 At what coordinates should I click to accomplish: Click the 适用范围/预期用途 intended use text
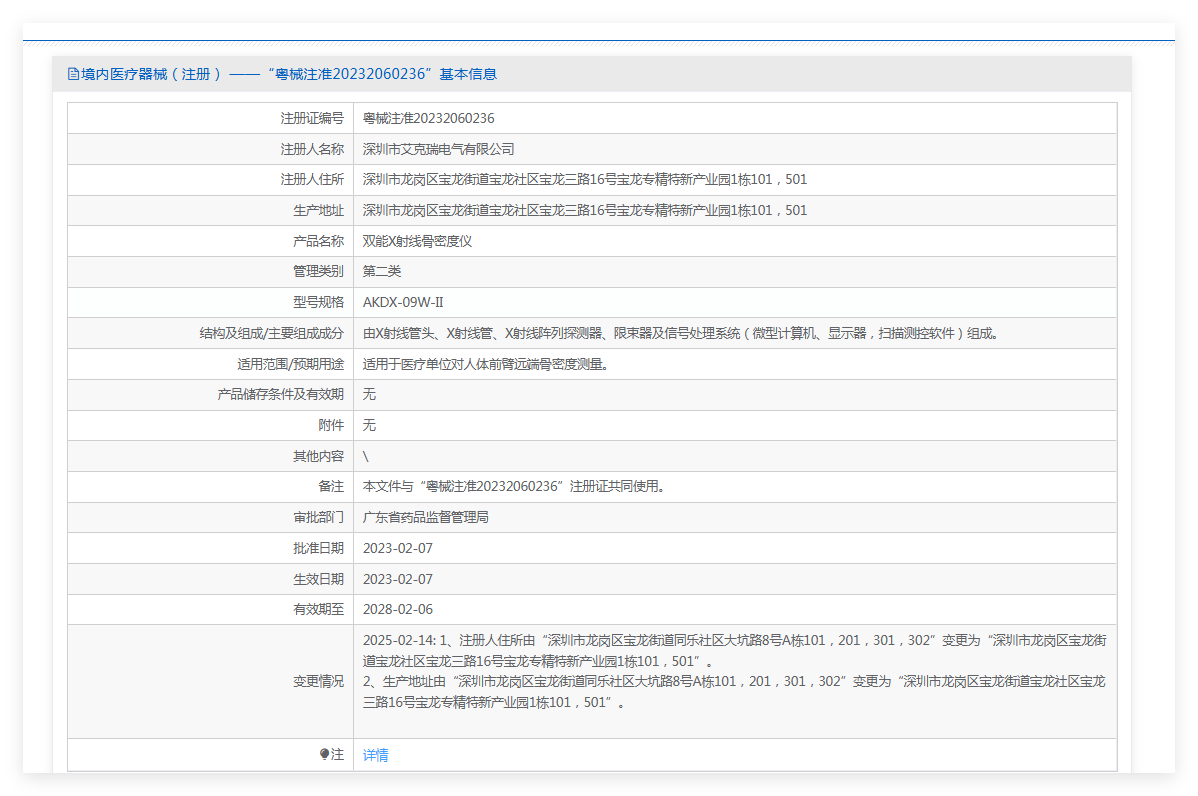(x=485, y=364)
